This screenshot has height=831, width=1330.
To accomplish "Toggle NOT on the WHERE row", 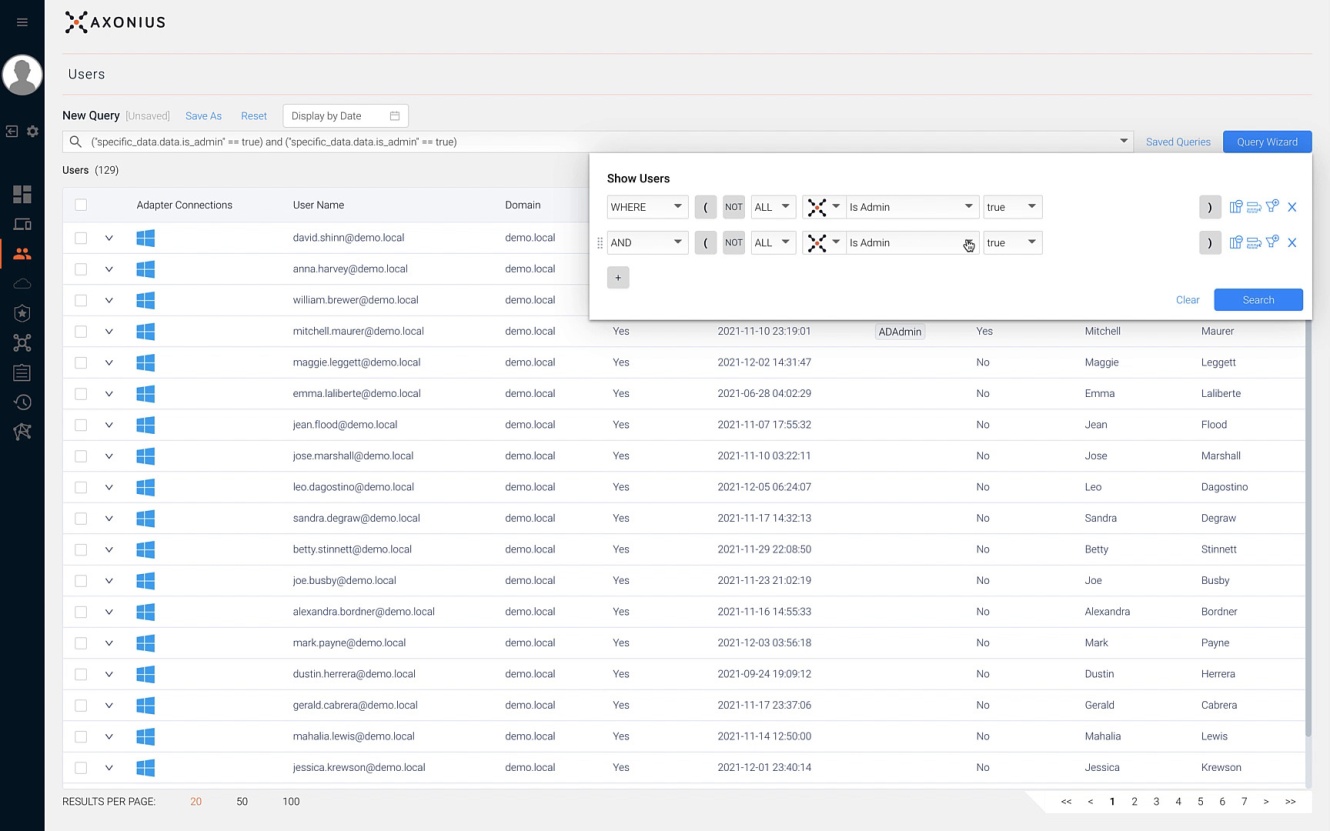I will [734, 207].
